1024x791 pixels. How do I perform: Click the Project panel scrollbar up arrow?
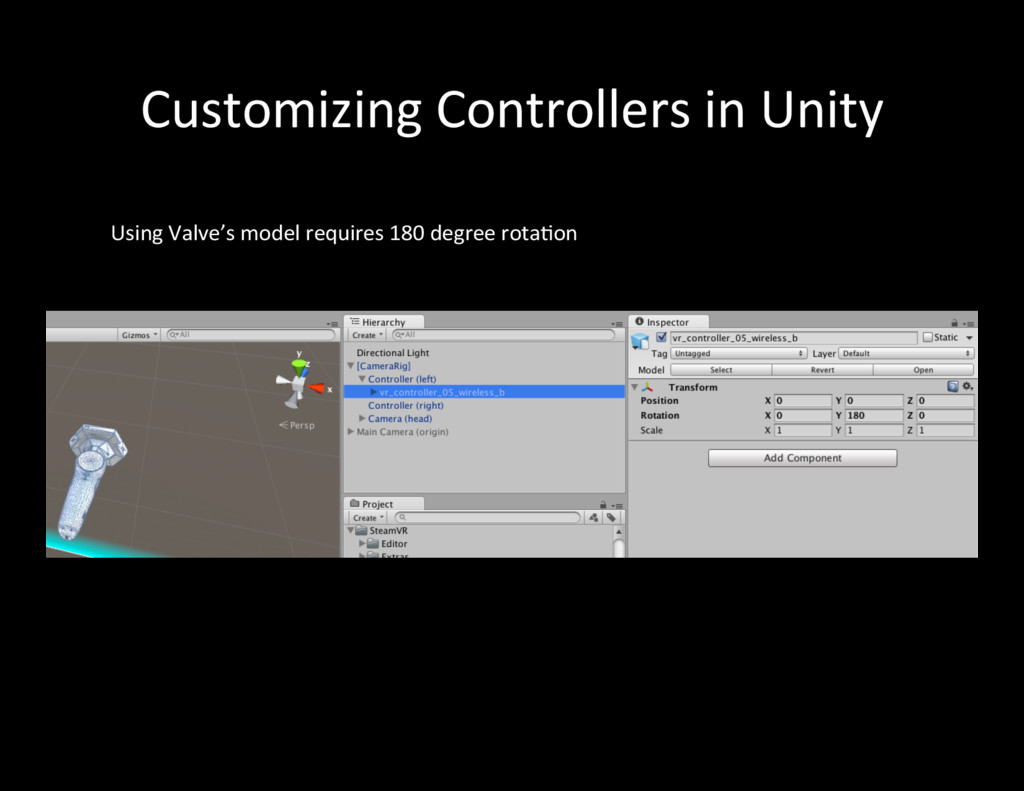coord(618,532)
